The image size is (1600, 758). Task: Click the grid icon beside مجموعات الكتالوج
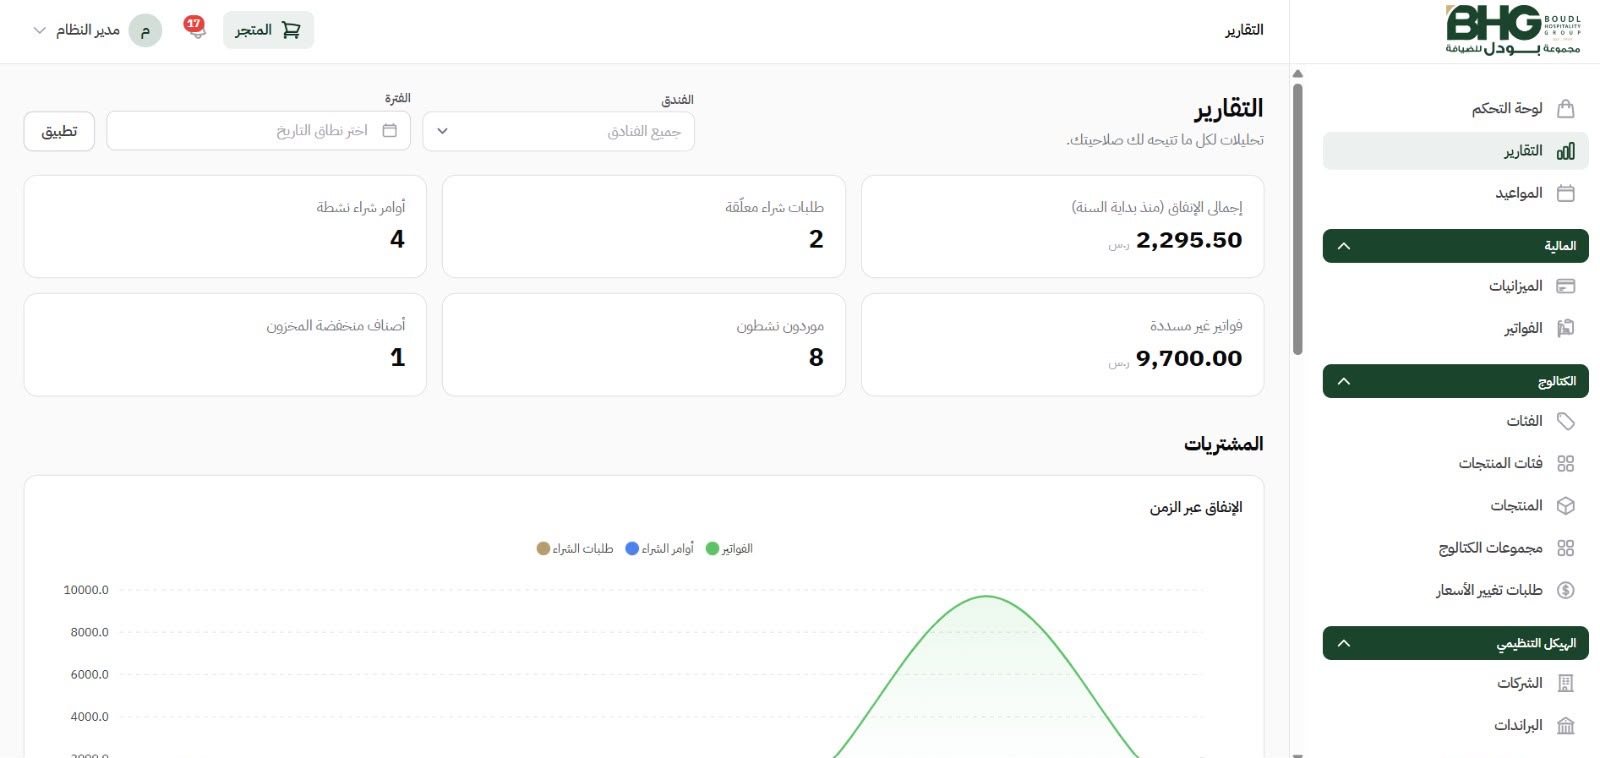[1566, 548]
